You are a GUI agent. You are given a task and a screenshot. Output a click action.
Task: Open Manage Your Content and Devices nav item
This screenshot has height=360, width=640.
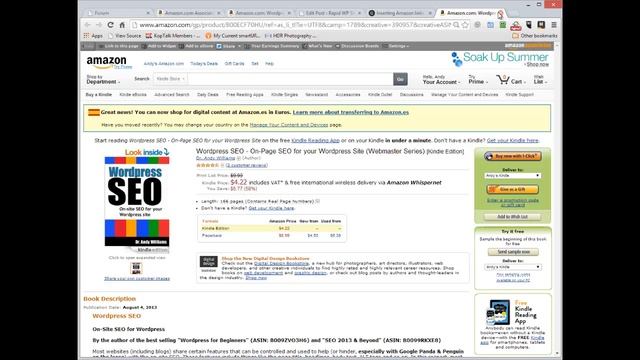[464, 95]
